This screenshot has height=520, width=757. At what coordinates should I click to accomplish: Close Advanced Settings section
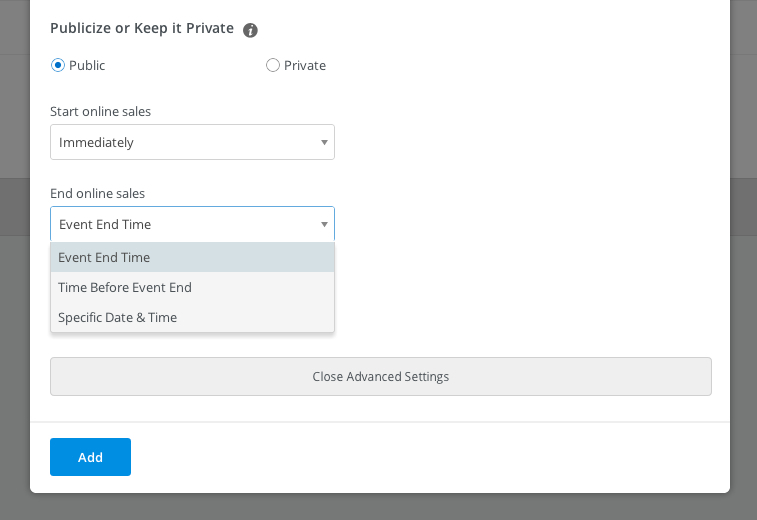(x=380, y=377)
